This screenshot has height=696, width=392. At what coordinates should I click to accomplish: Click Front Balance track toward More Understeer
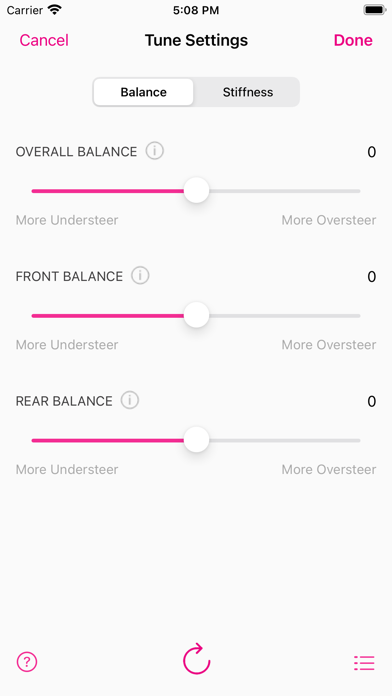click(107, 316)
